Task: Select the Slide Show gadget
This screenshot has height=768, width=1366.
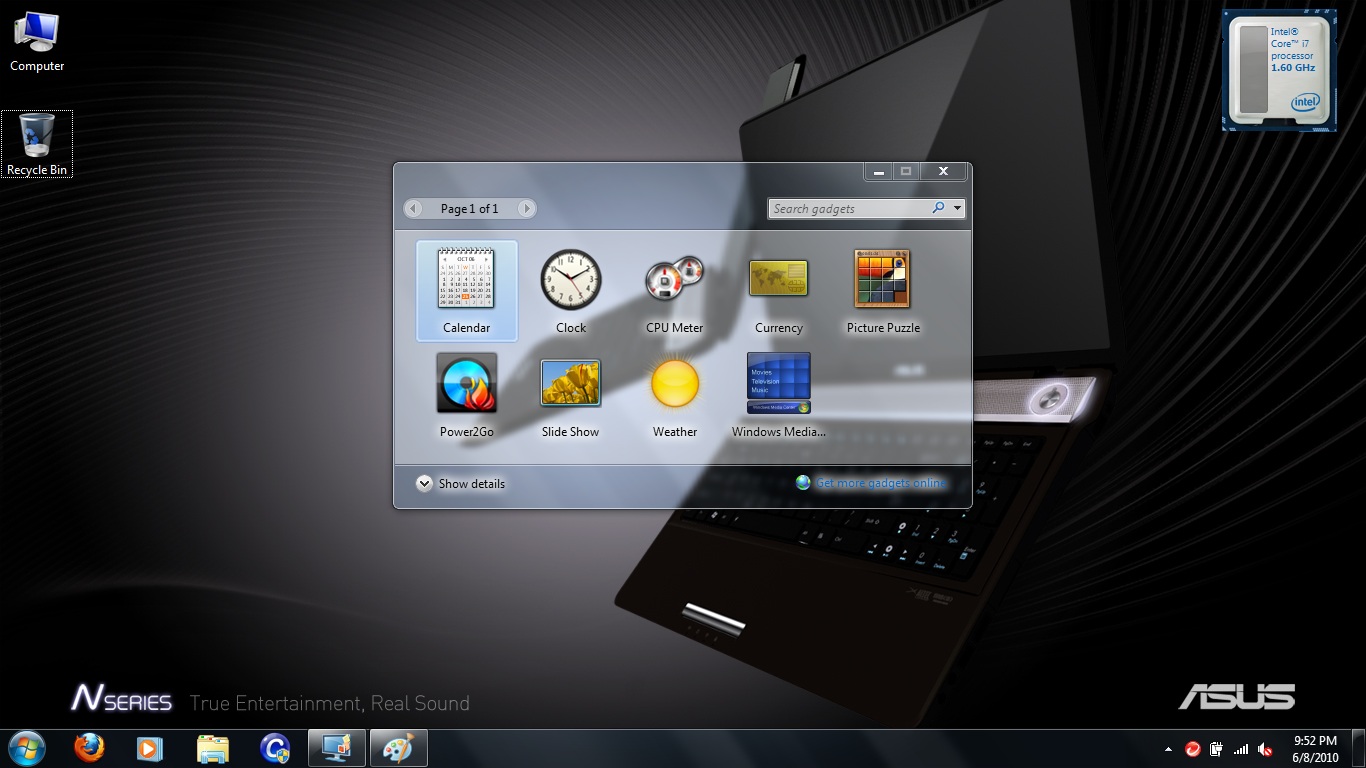Action: pos(571,395)
